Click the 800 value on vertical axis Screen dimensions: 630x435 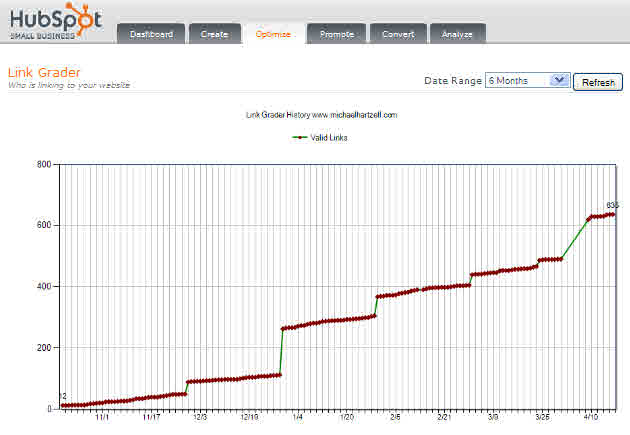(x=43, y=164)
